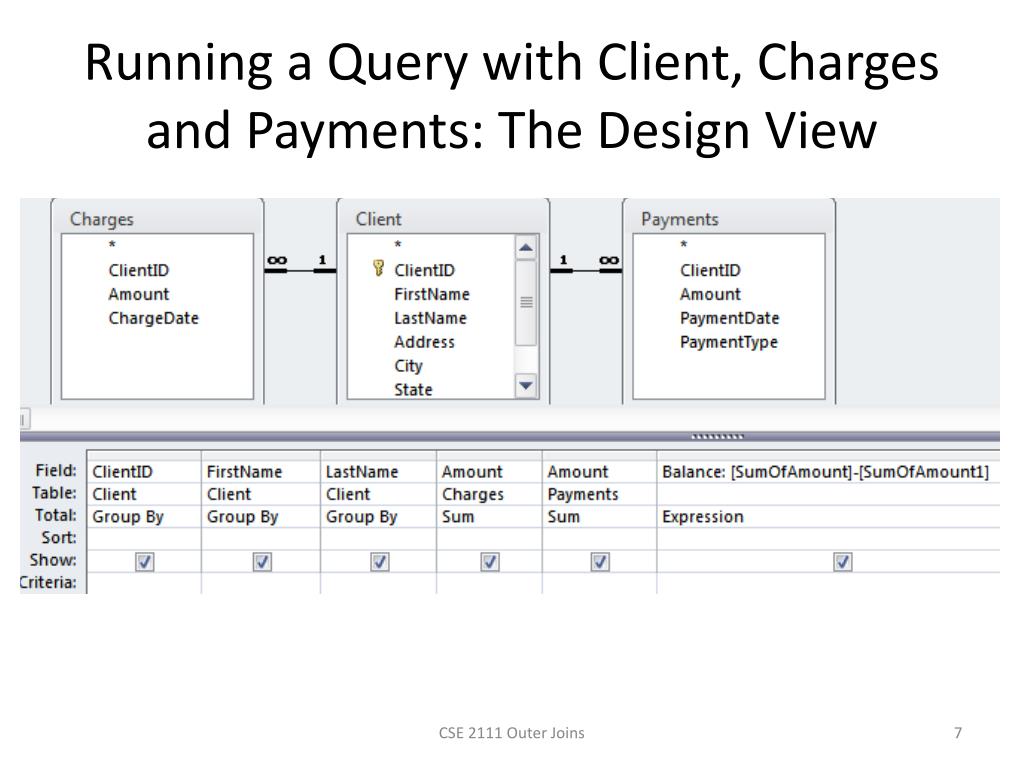Click the Payments table title bar
This screenshot has width=1024, height=768.
tap(729, 219)
